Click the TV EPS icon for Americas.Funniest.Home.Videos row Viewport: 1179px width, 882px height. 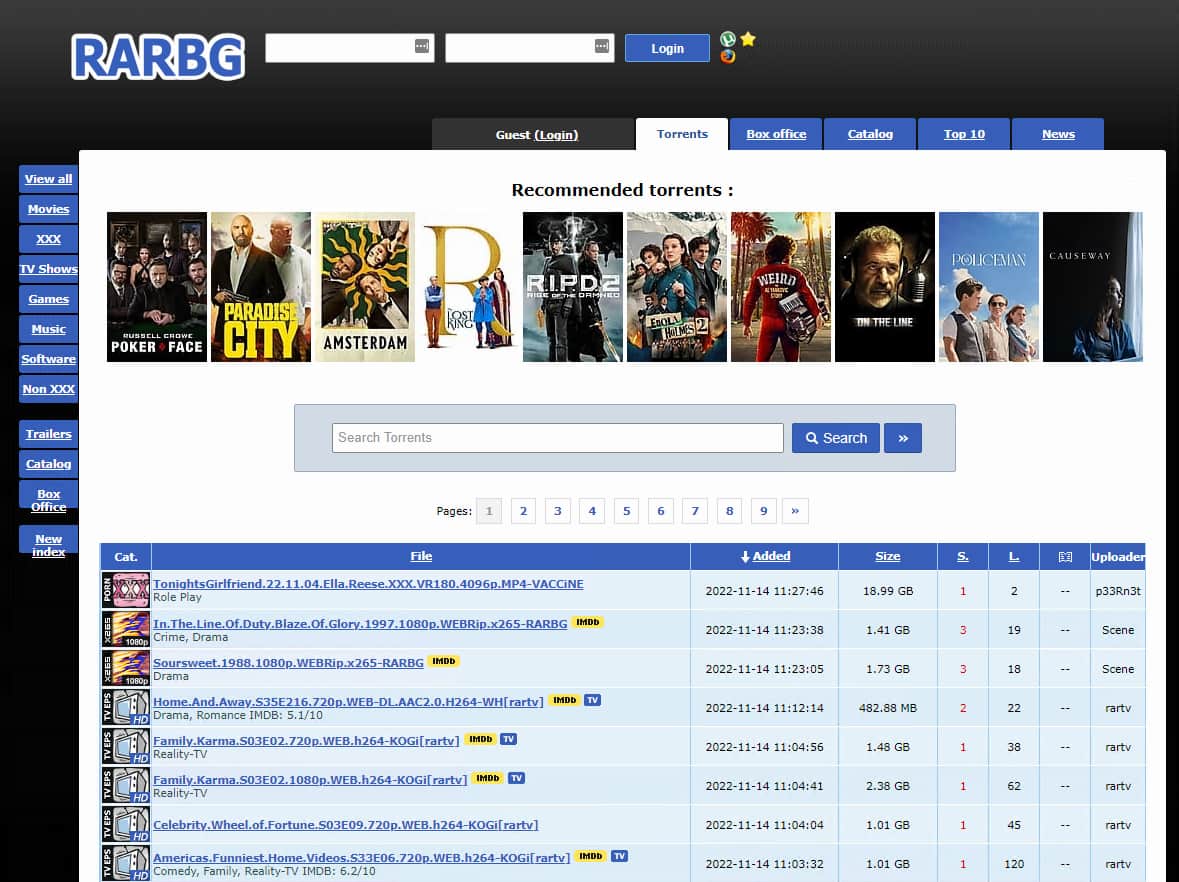click(126, 863)
